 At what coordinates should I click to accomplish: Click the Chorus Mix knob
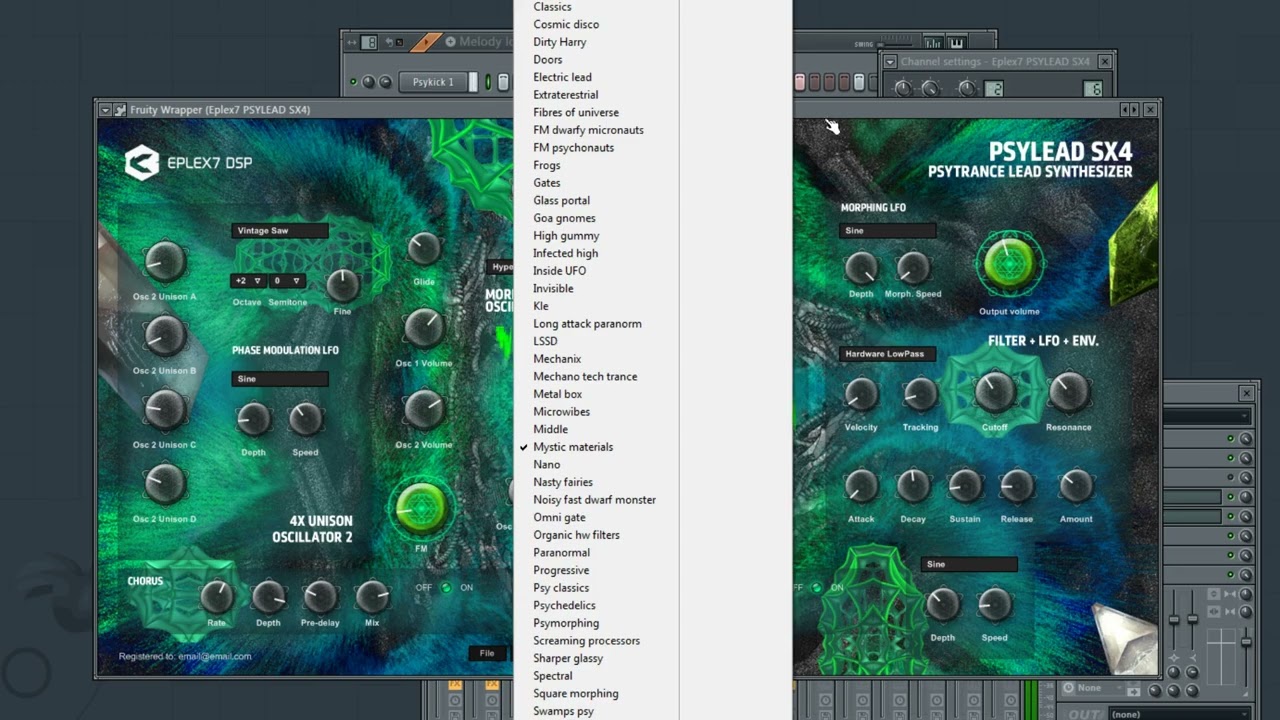coord(372,597)
